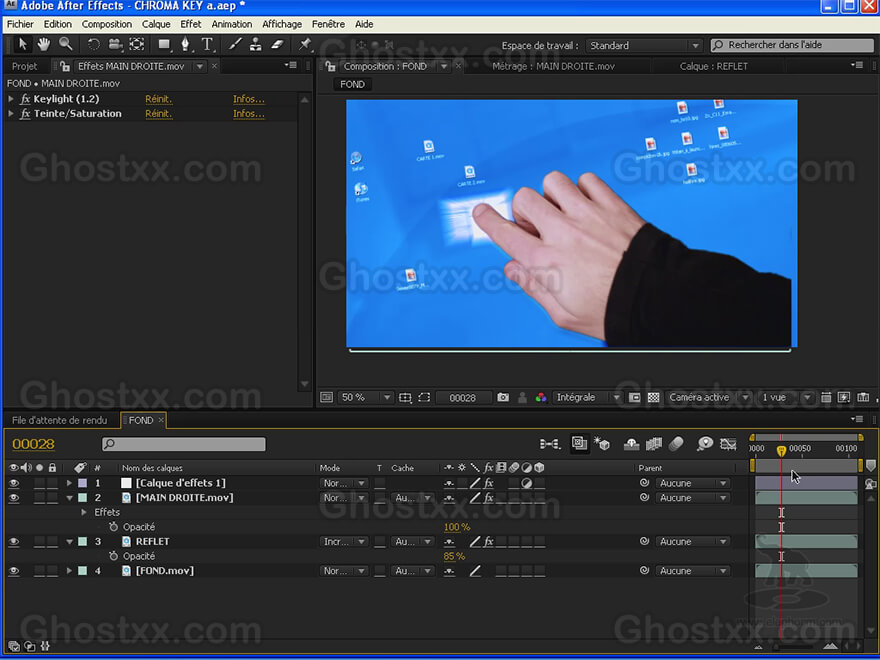Click the MAIN DROITE.mov label color swatch
The height and width of the screenshot is (660, 880).
[x=82, y=497]
